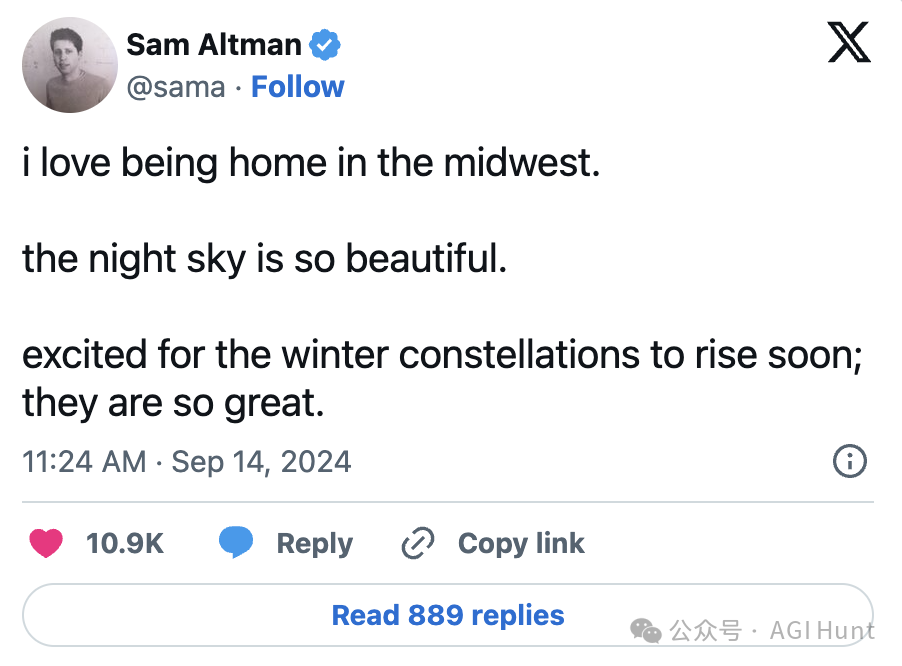This screenshot has width=902, height=666.
Task: Open Sam Altman's profile picture
Action: (70, 65)
